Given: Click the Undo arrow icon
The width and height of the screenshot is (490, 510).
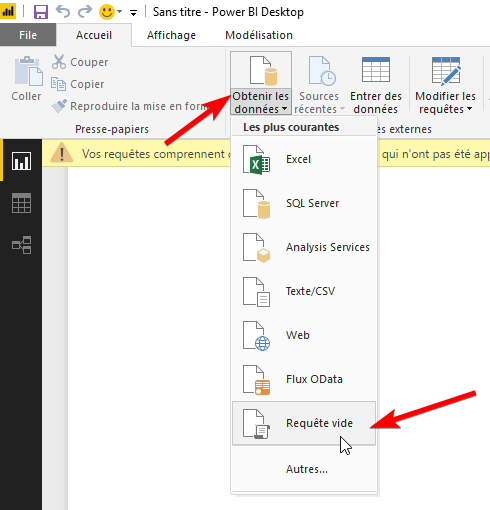Looking at the screenshot, I should coord(63,11).
